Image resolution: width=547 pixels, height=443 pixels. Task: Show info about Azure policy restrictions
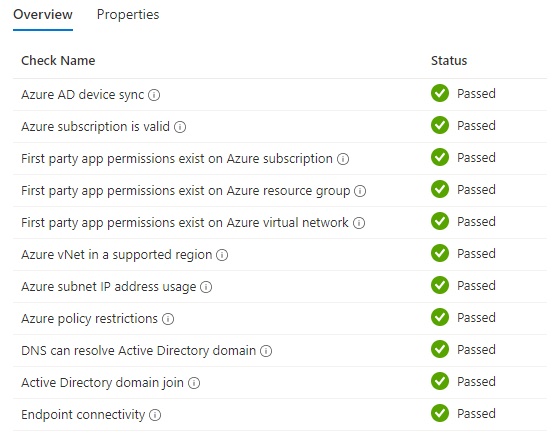(x=168, y=319)
